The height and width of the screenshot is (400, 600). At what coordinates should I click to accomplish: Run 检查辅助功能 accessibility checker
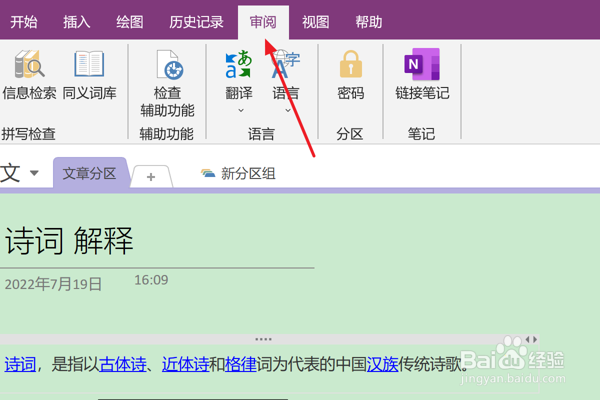pos(168,83)
